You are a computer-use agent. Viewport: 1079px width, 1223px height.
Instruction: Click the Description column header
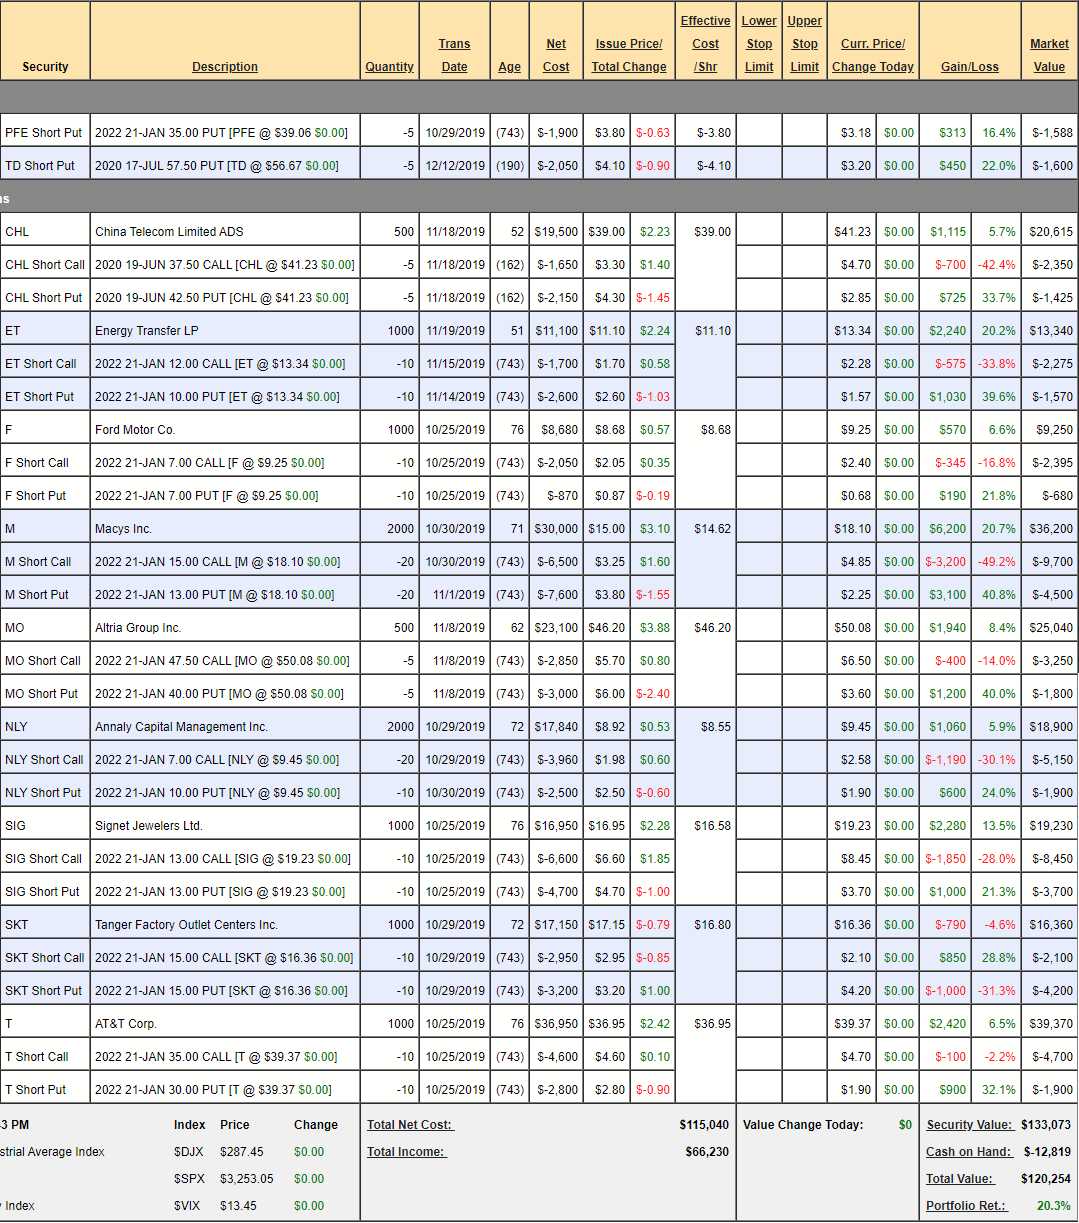click(224, 67)
